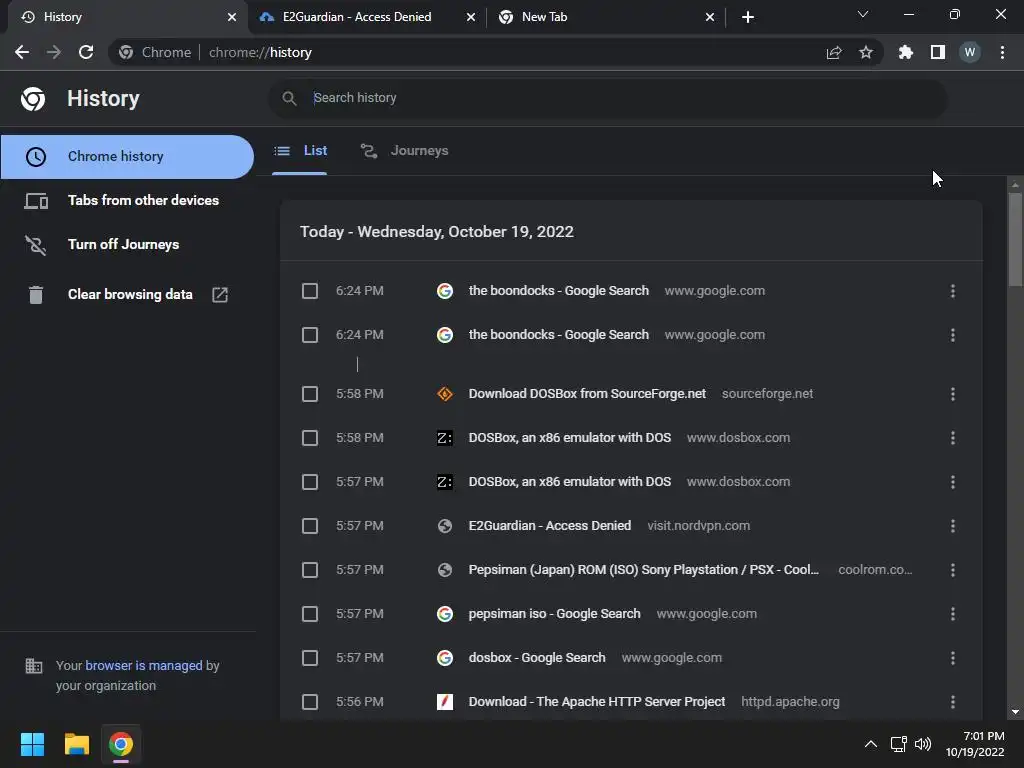
Task: Open Download - The Apache HTTP Server Project link
Action: 596,702
